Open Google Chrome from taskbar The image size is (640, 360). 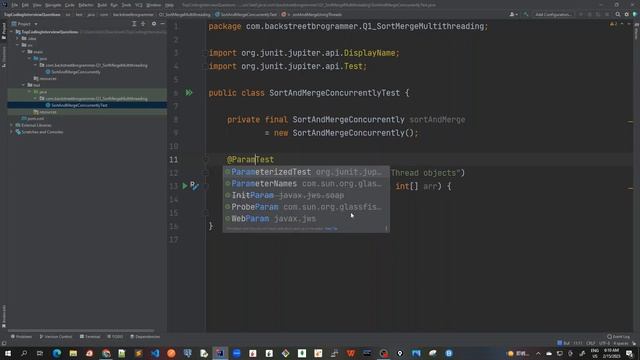pyautogui.click(x=106, y=353)
